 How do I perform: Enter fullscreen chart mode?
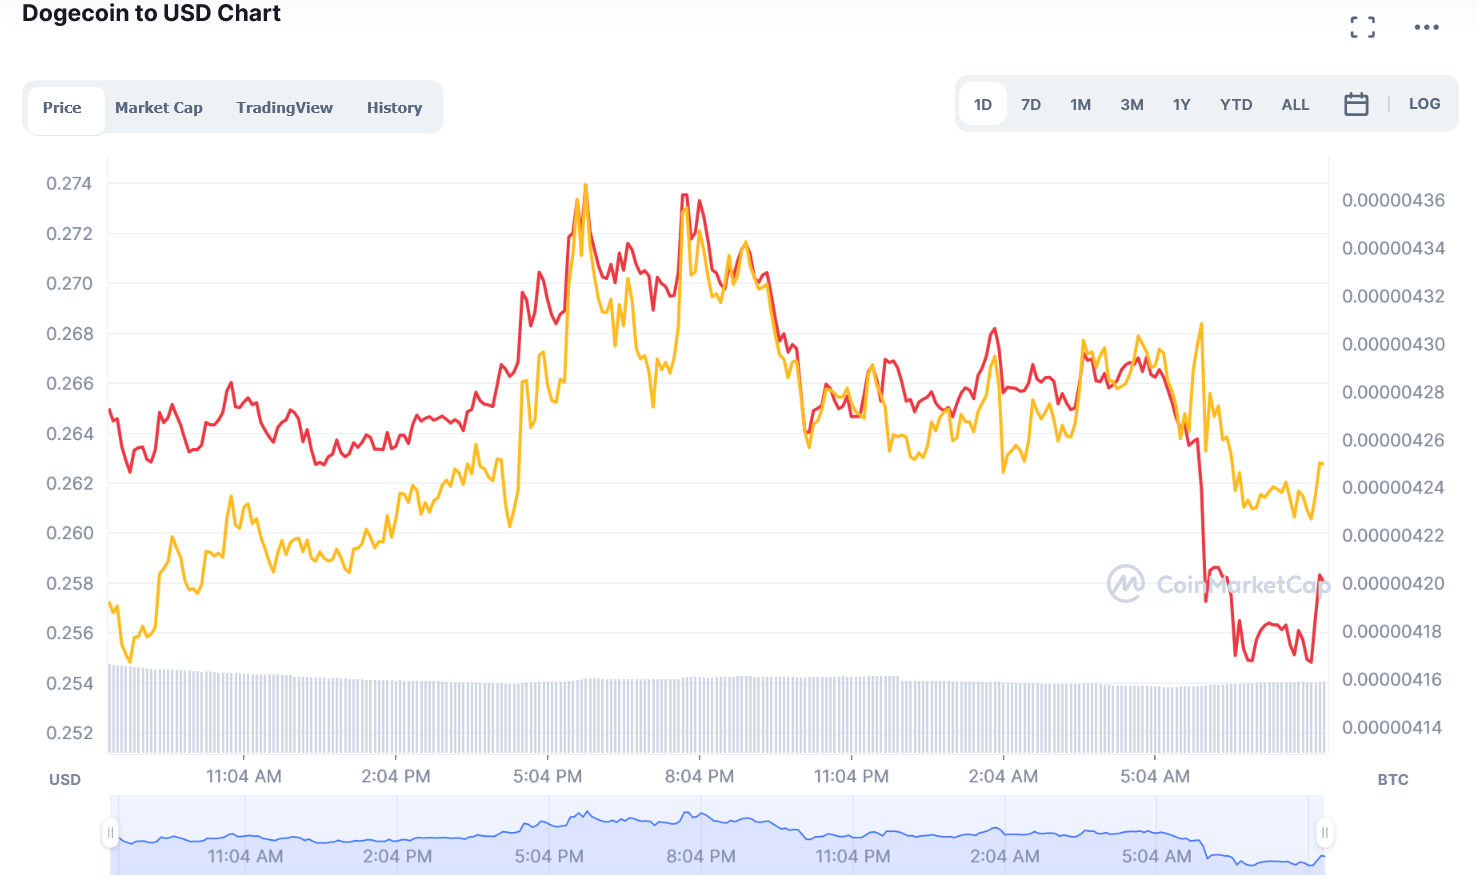(x=1362, y=27)
